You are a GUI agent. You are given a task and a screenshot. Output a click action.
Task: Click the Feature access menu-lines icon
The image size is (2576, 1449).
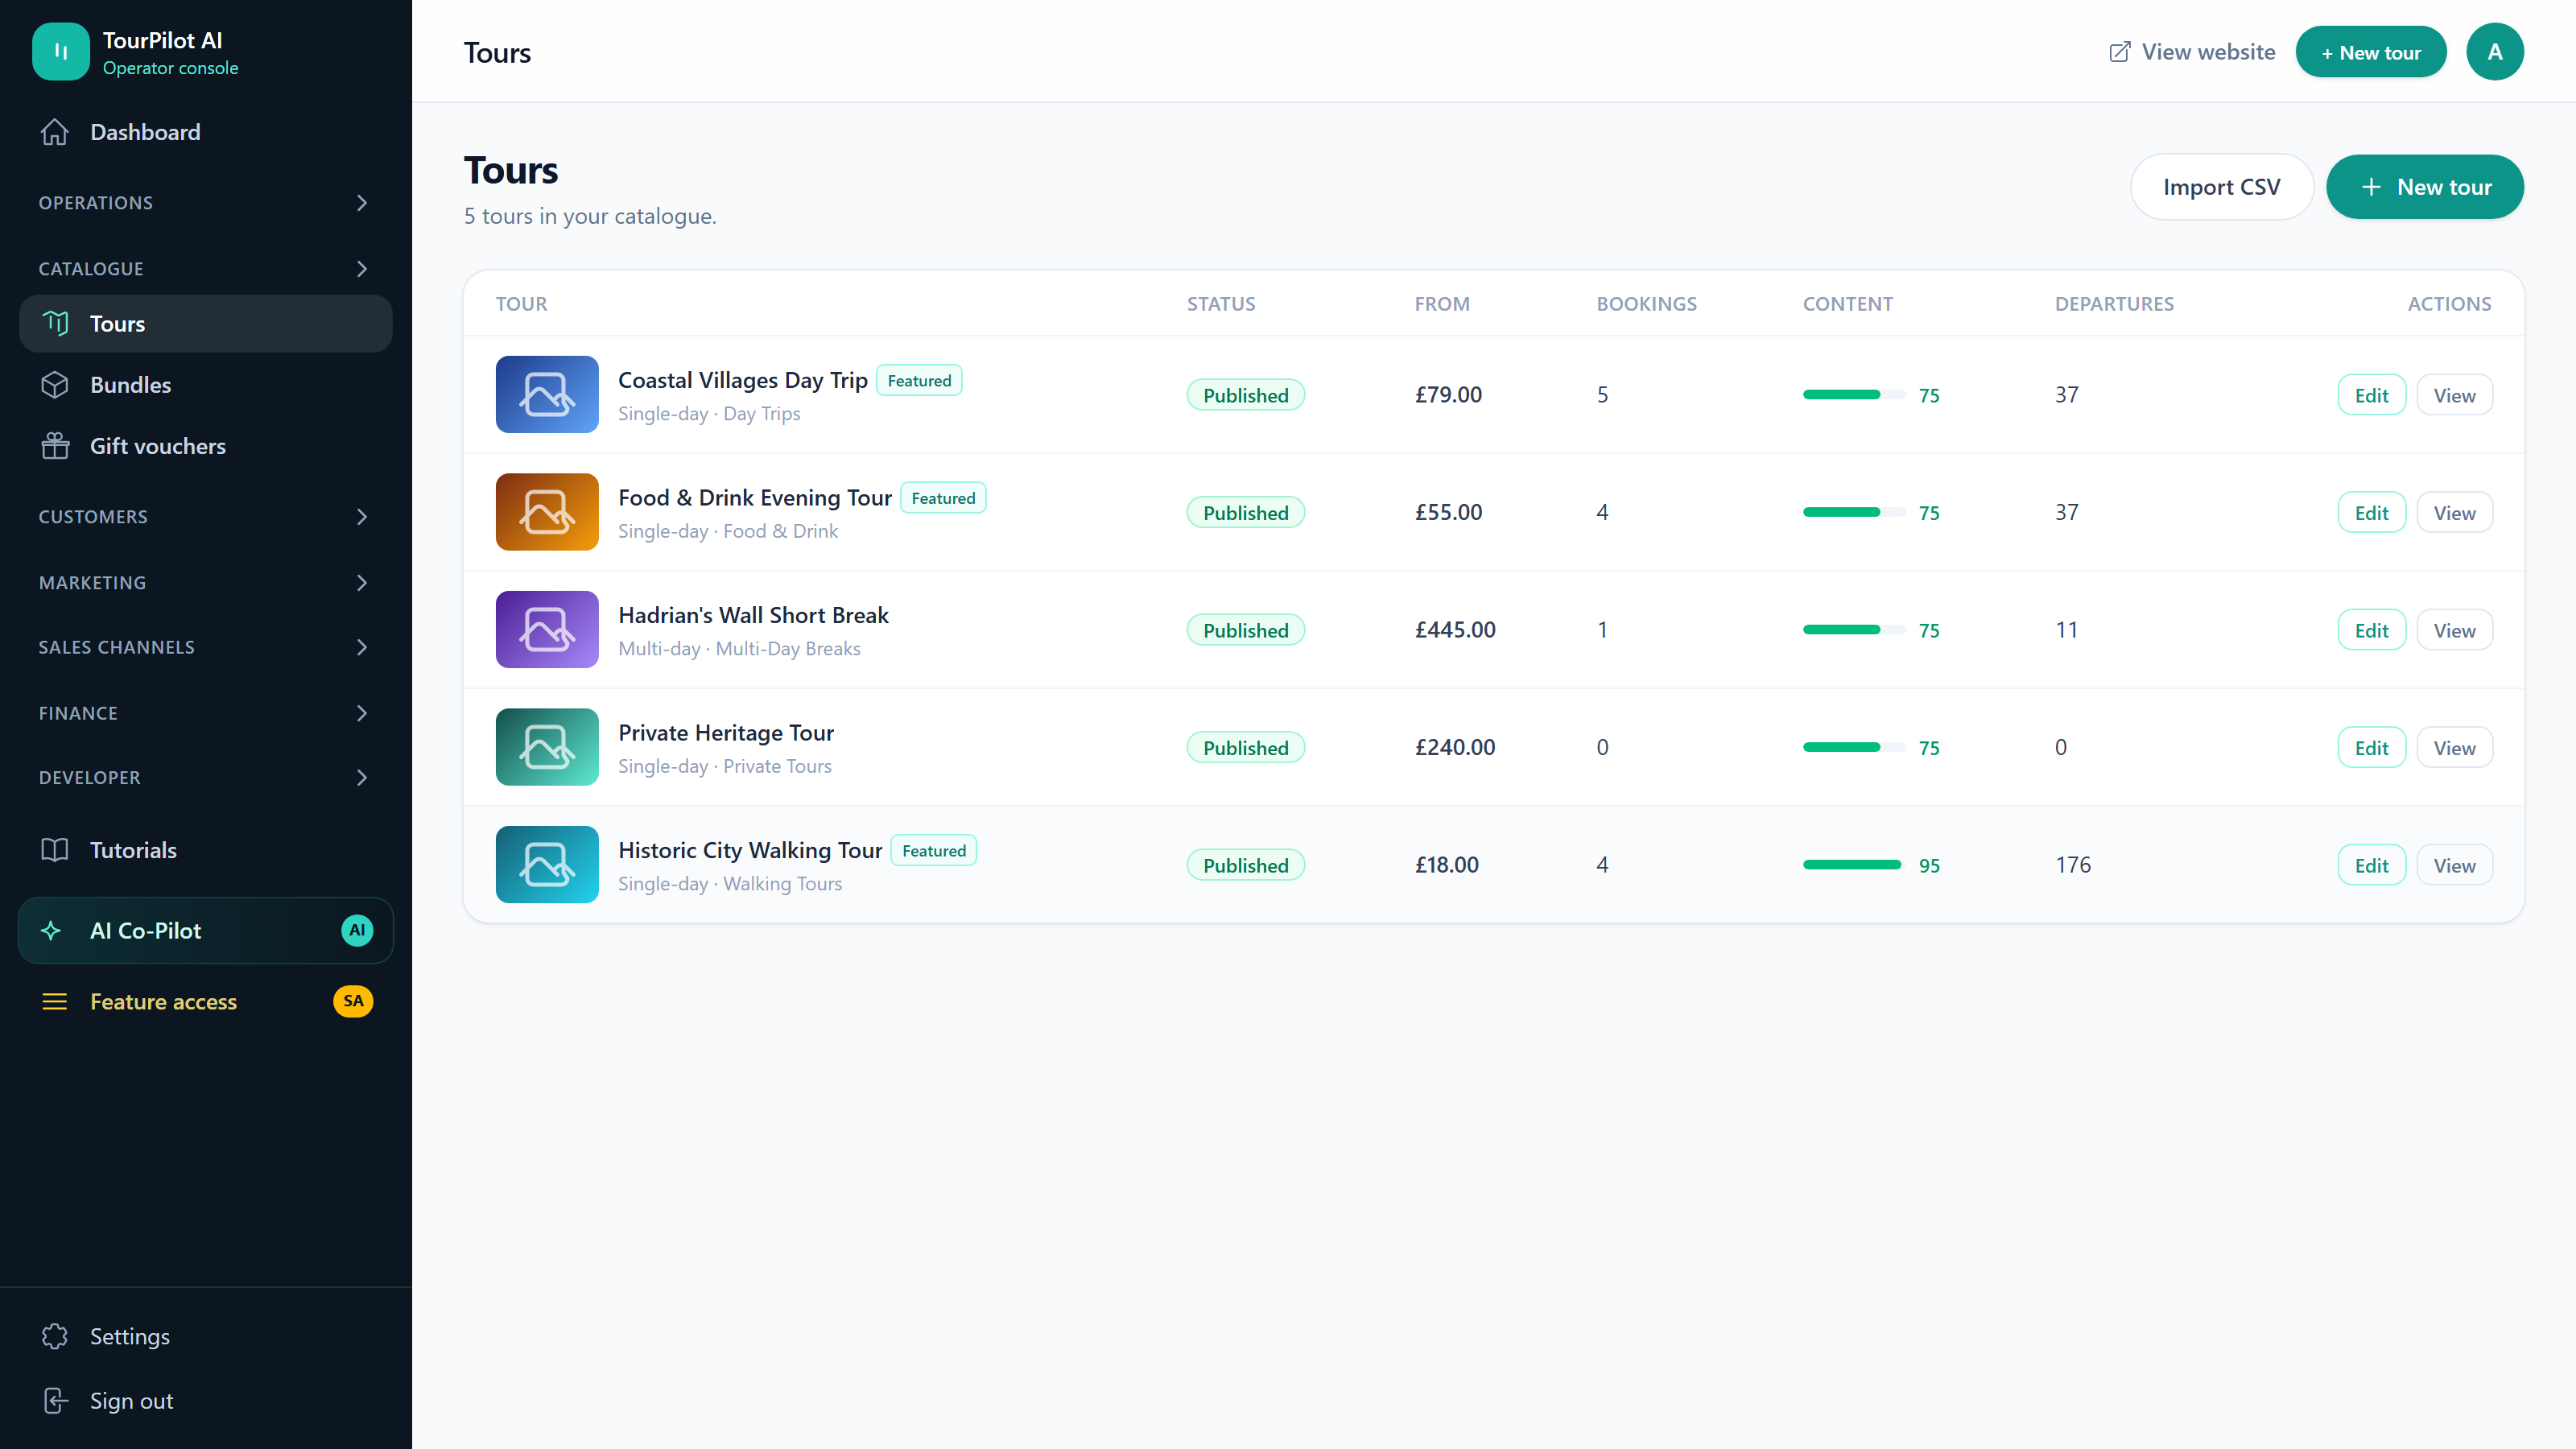55,1002
